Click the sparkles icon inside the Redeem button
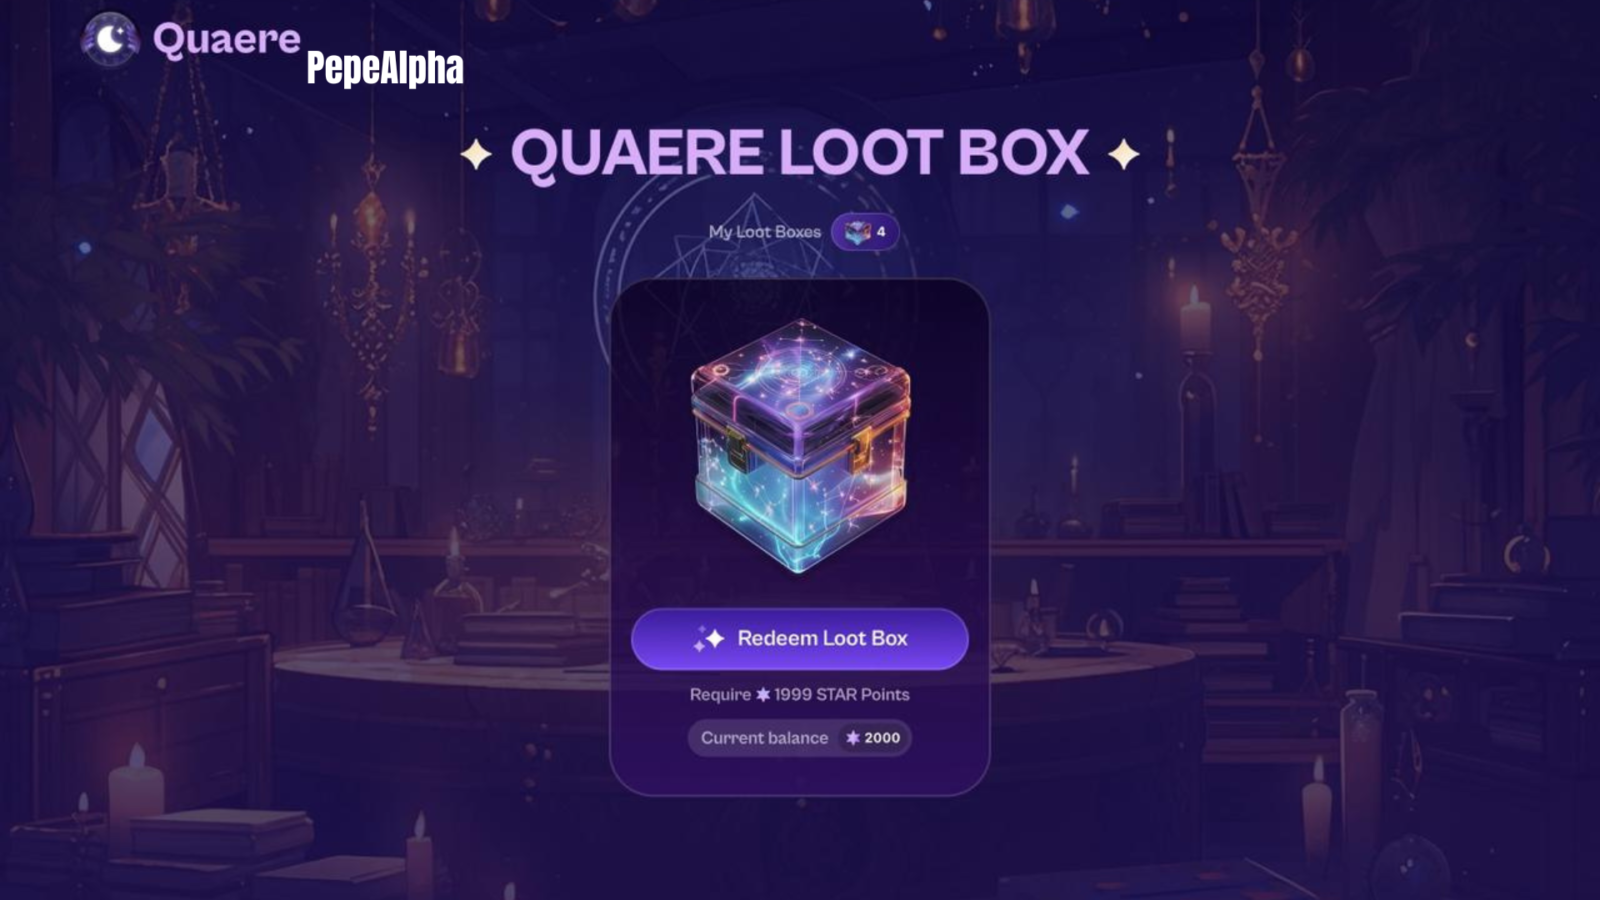 click(709, 639)
